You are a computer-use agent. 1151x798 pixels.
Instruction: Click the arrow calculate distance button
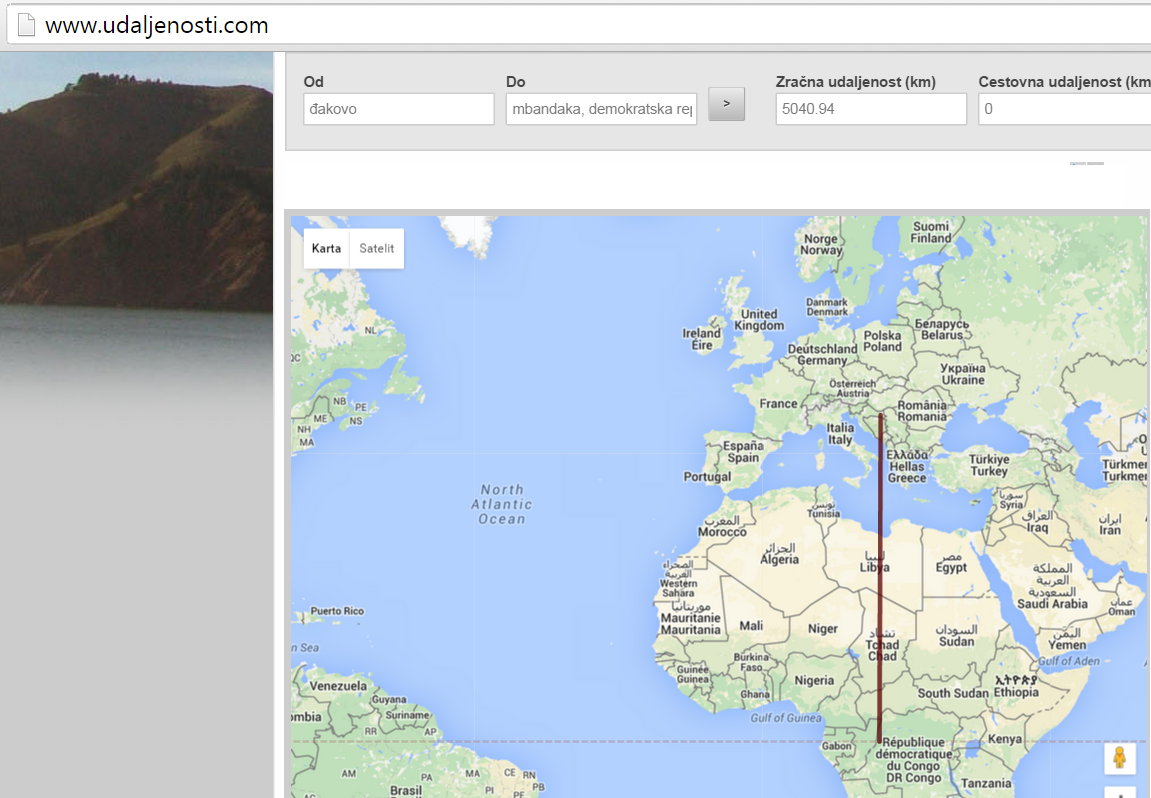coord(726,104)
